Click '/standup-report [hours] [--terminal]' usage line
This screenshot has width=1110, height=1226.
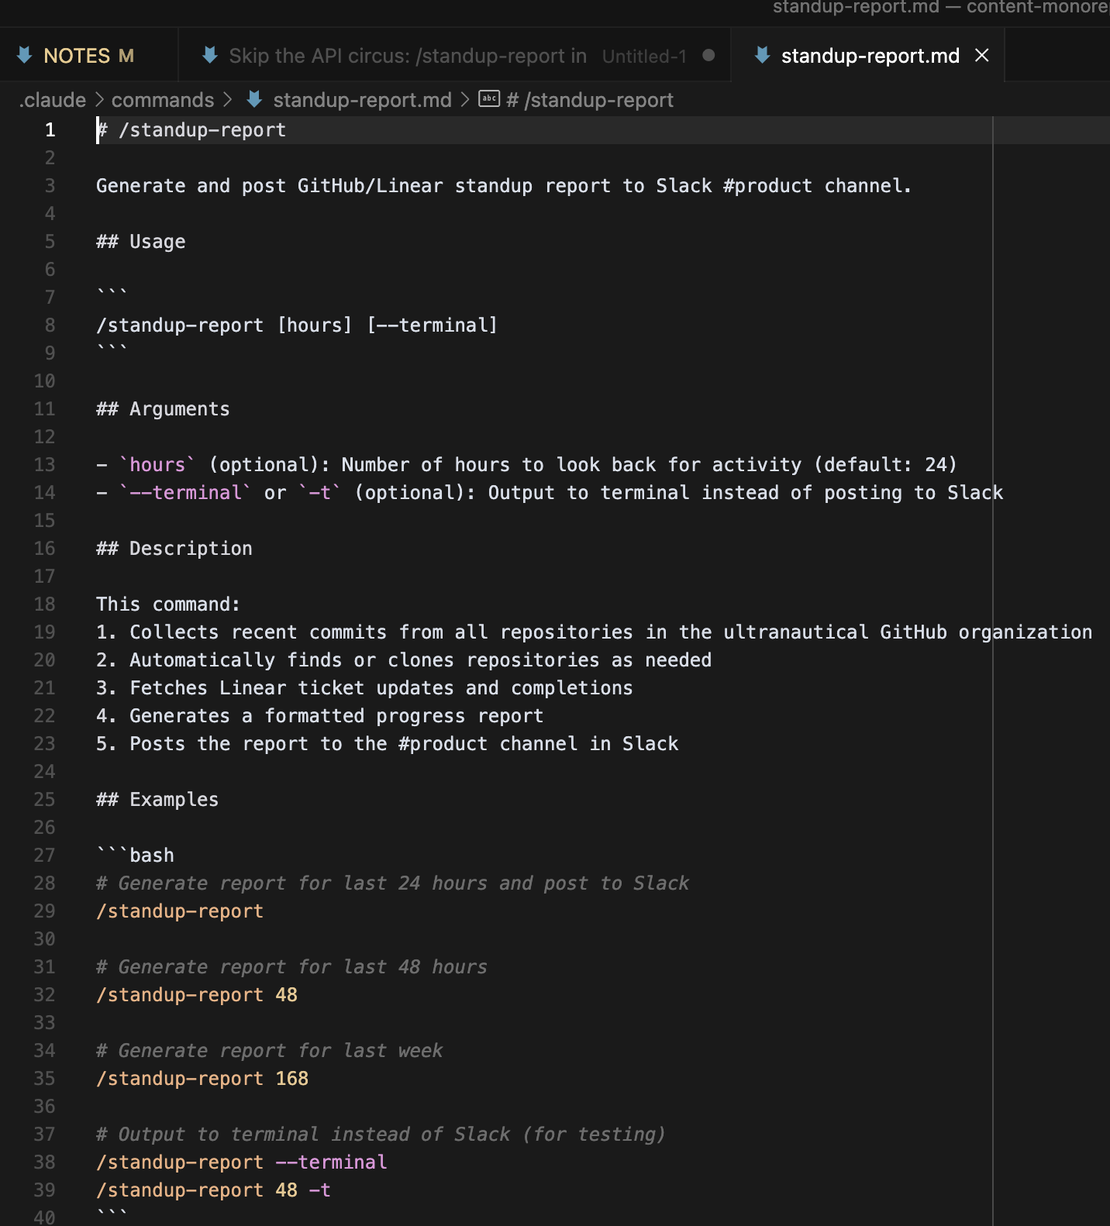tap(297, 325)
